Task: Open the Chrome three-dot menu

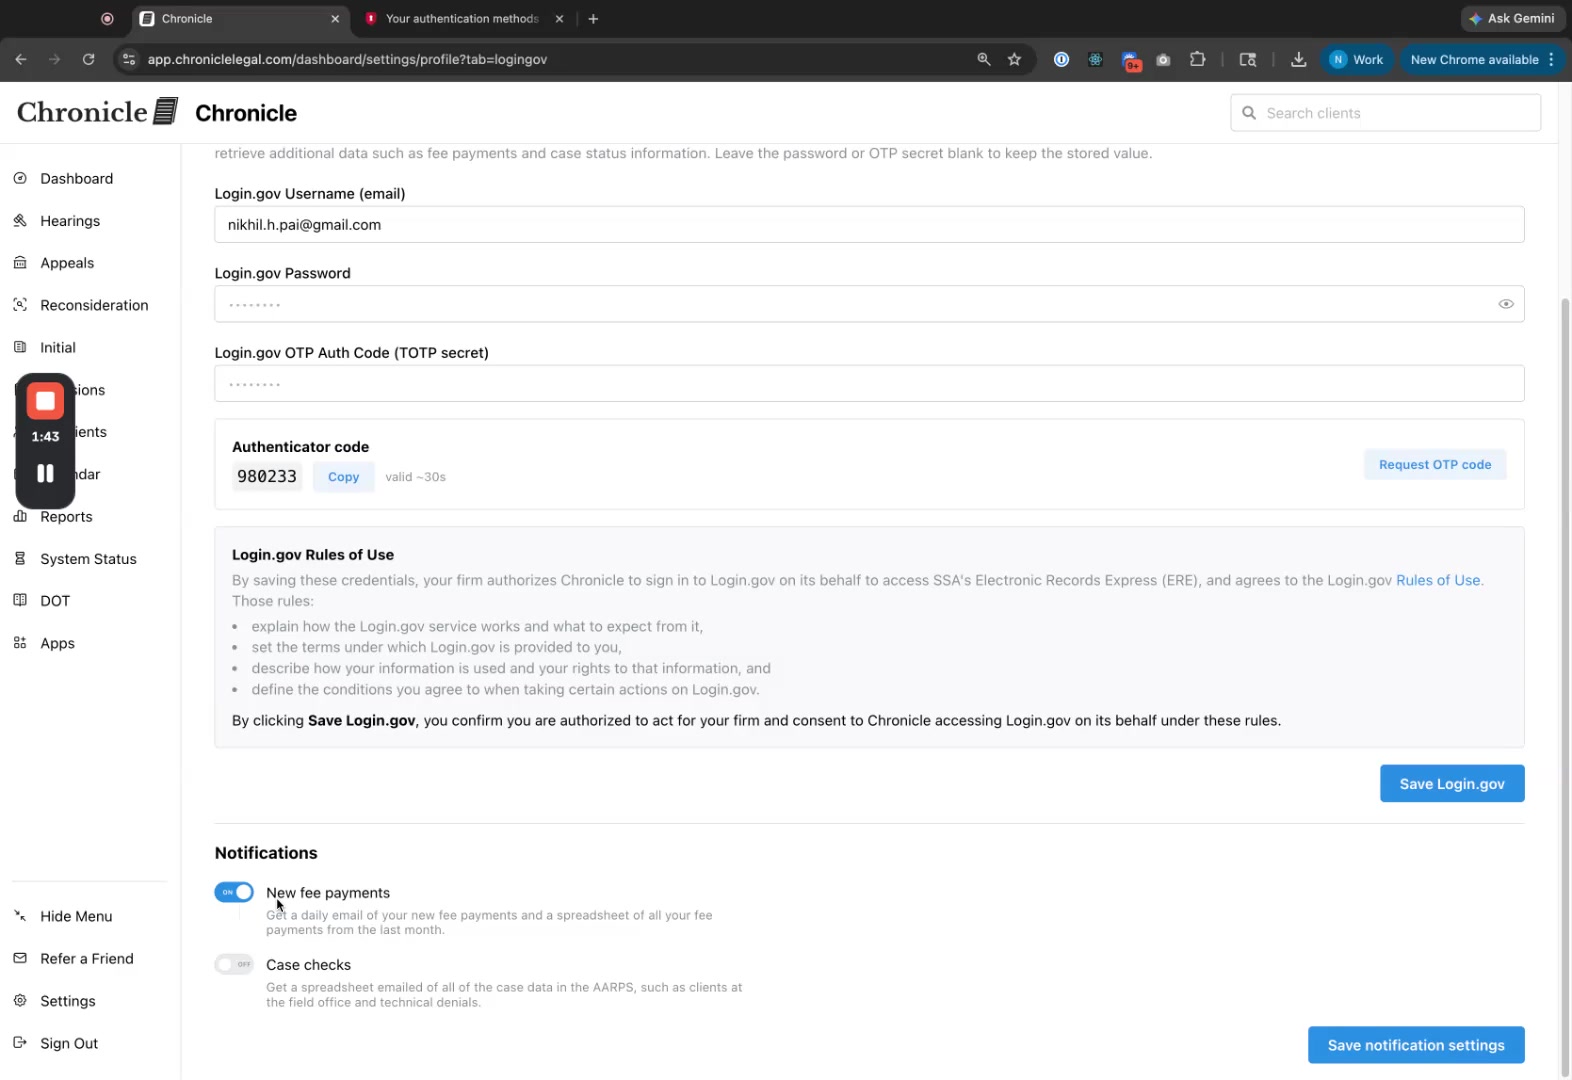Action: 1551,59
